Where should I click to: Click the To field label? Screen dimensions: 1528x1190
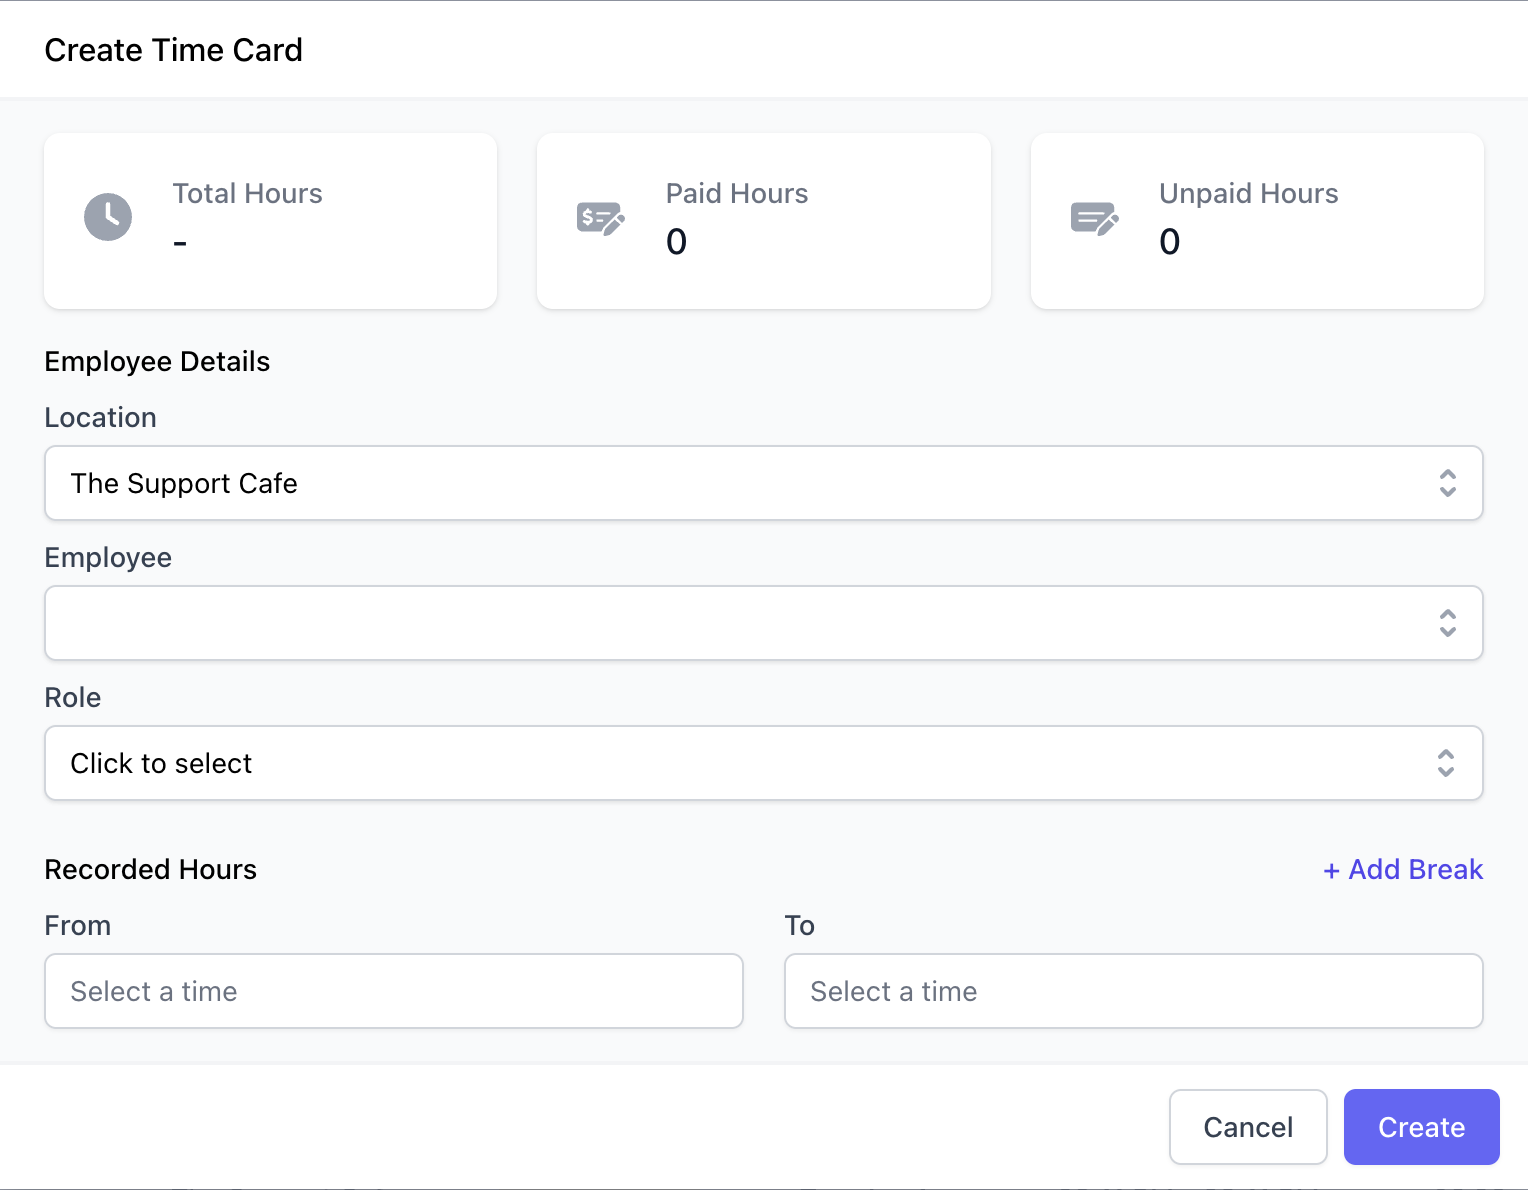[x=800, y=925]
